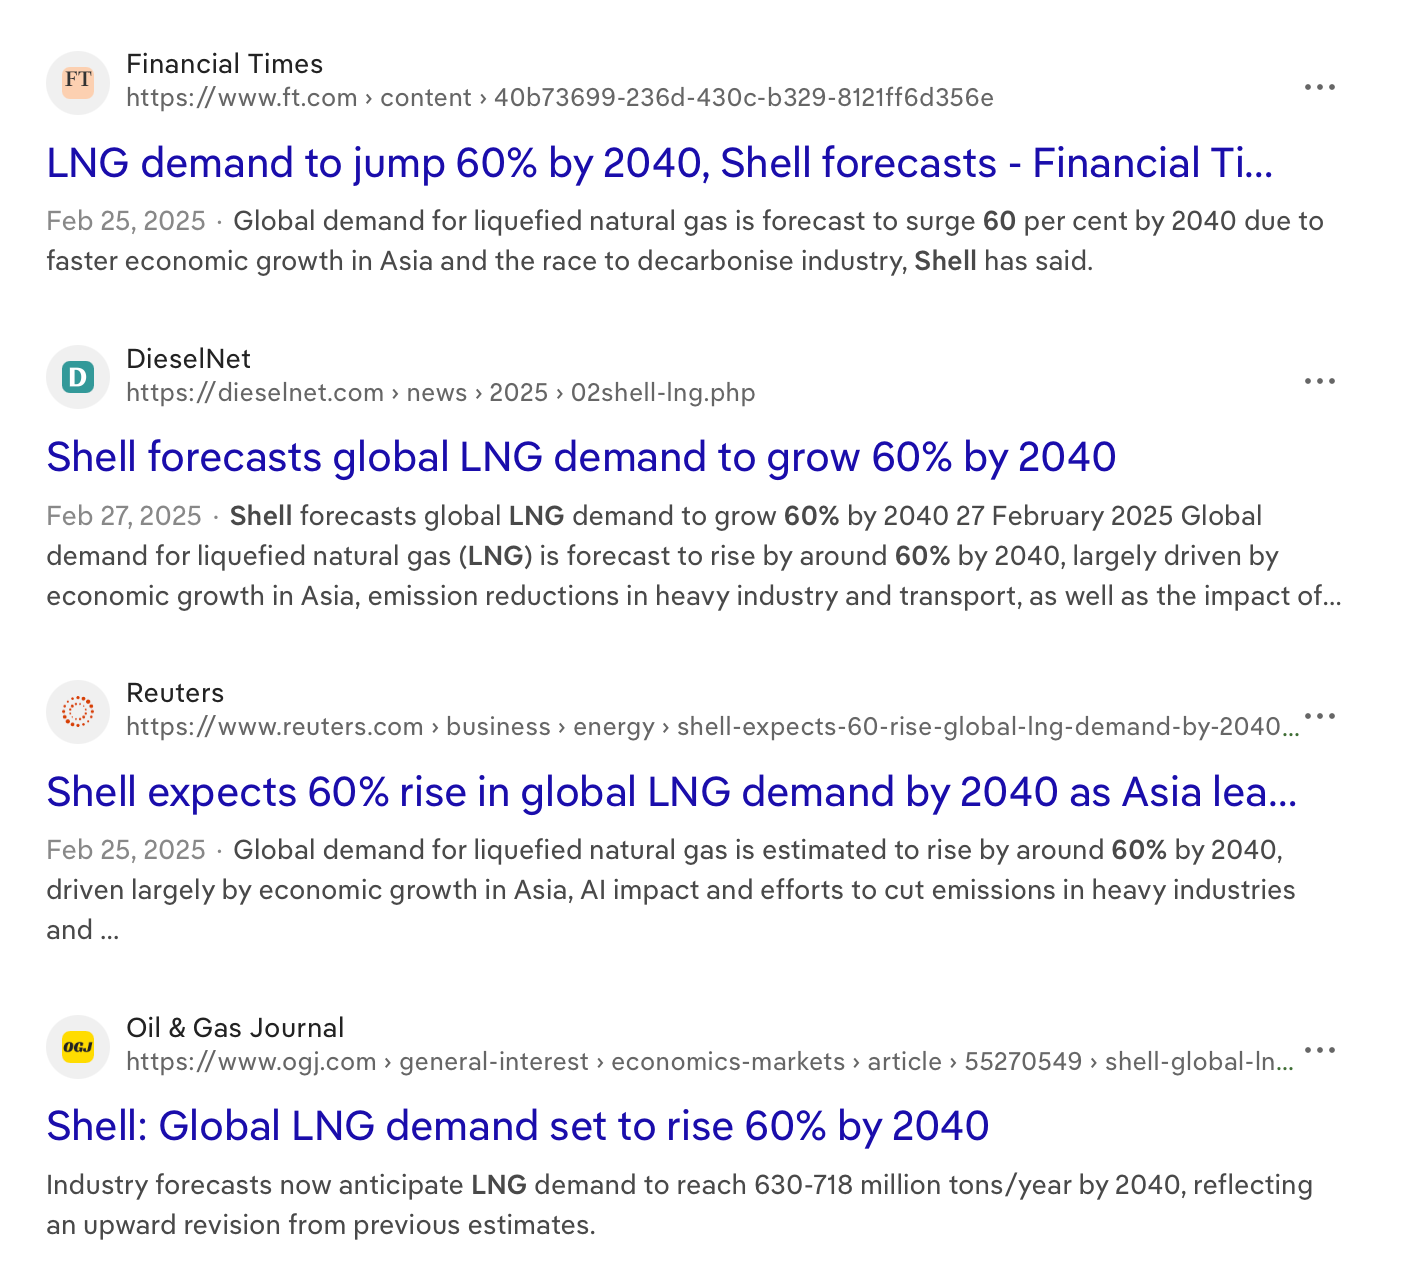1418x1270 pixels.
Task: Open more options for Financial Times result
Action: [x=1319, y=87]
